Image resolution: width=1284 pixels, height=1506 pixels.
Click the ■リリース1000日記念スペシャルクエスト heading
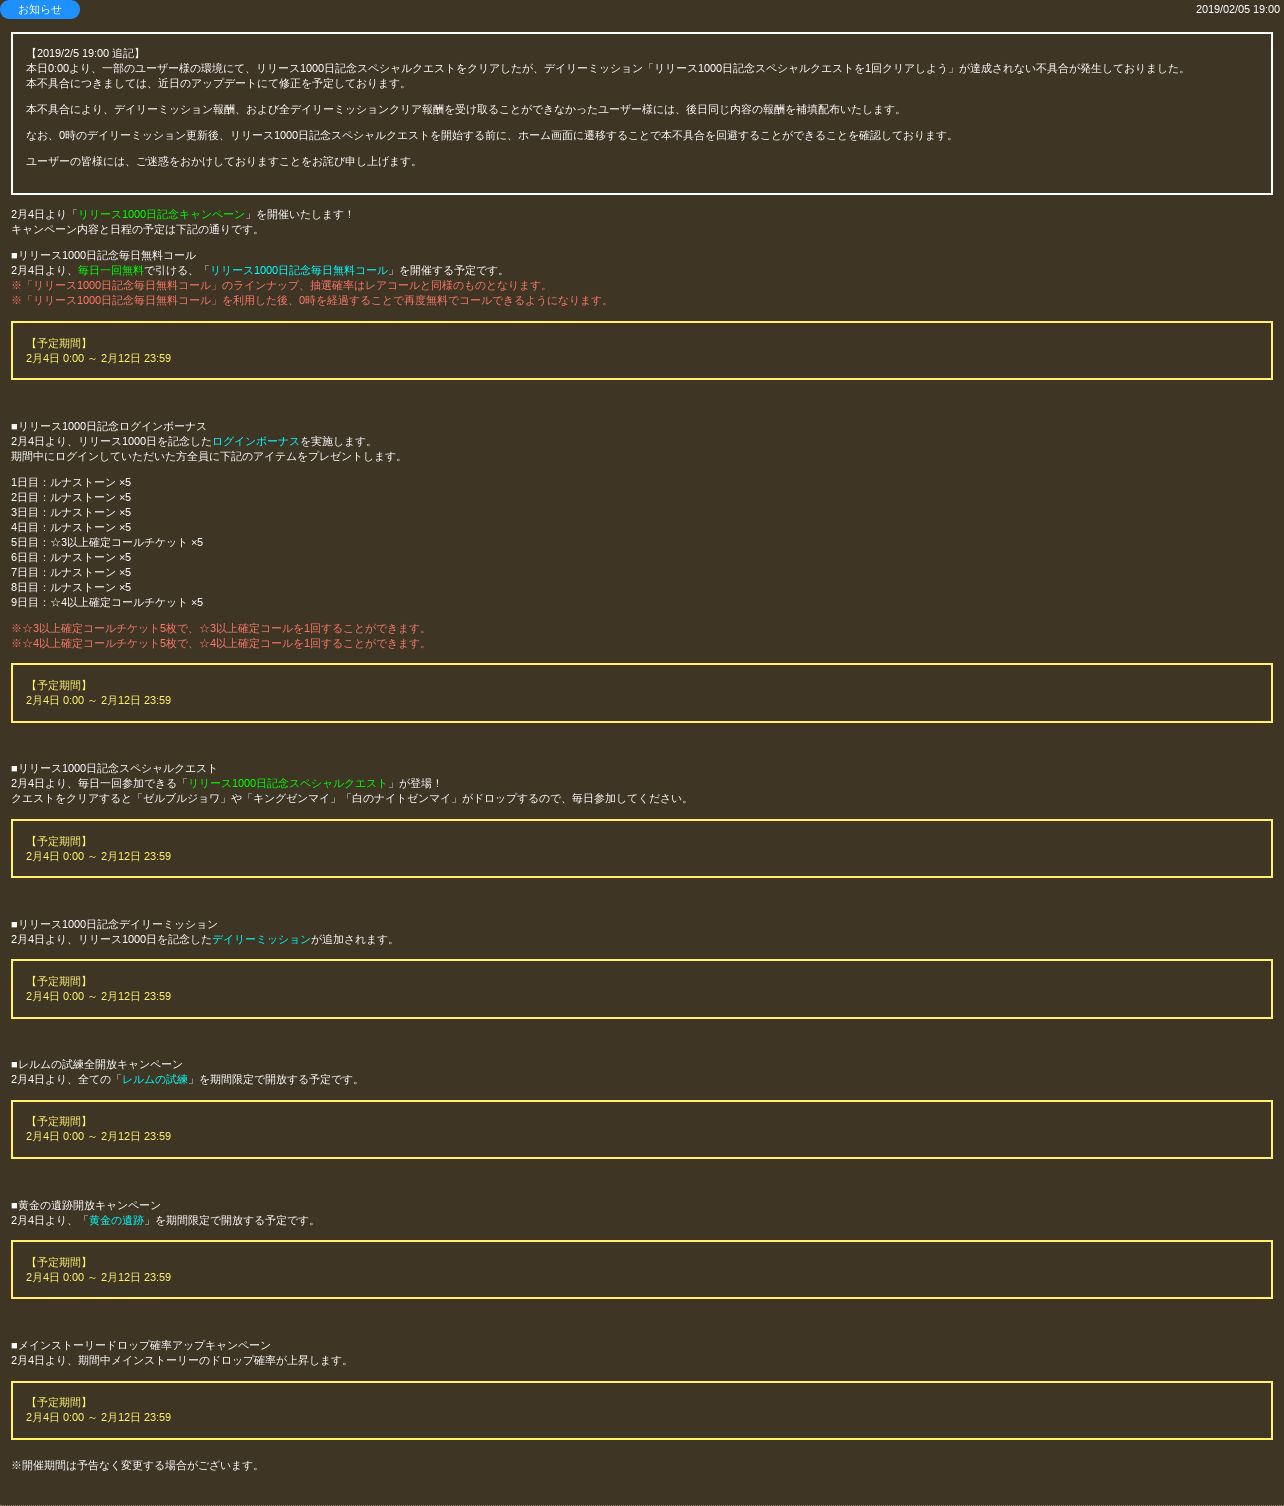tap(114, 768)
